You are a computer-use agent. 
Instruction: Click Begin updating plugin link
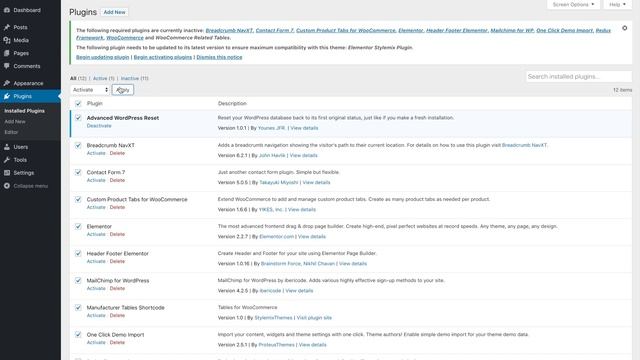102,57
